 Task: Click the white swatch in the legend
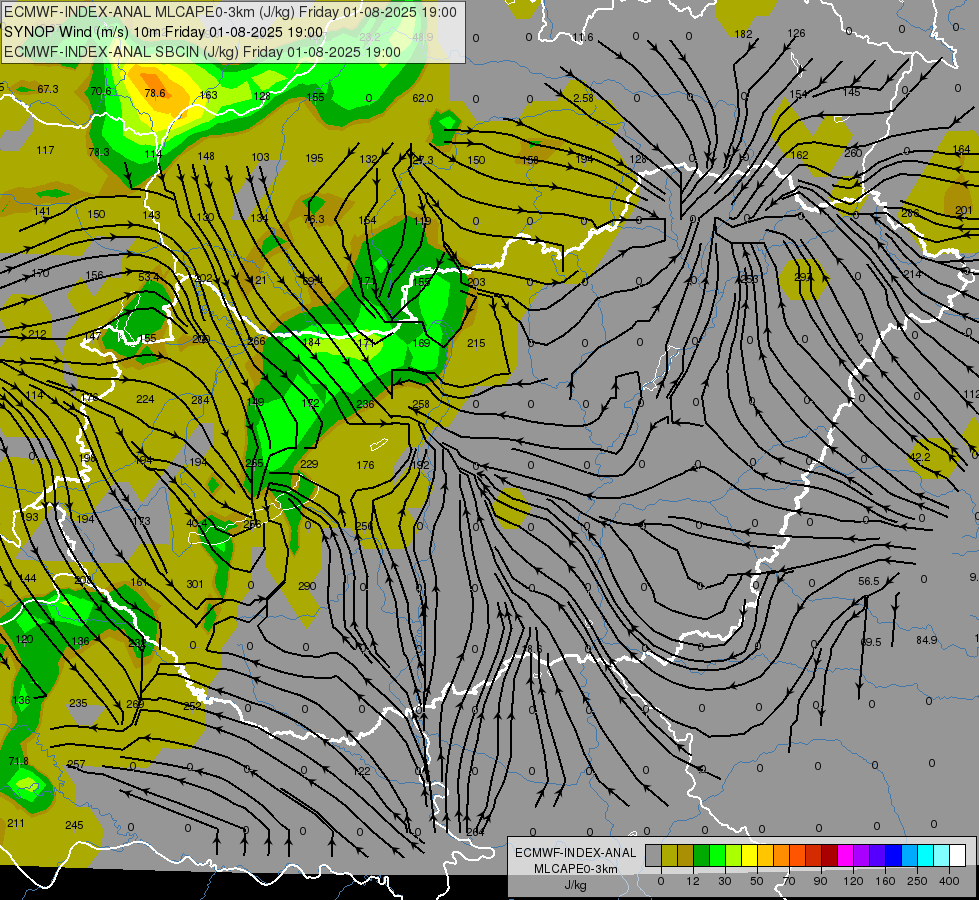958,855
